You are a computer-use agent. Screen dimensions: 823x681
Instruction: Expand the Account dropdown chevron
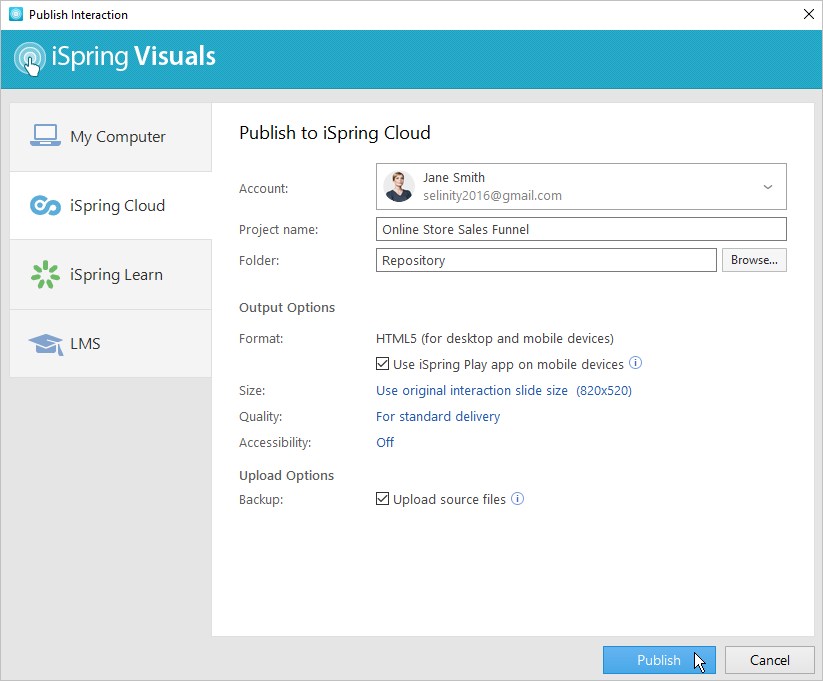[767, 187]
